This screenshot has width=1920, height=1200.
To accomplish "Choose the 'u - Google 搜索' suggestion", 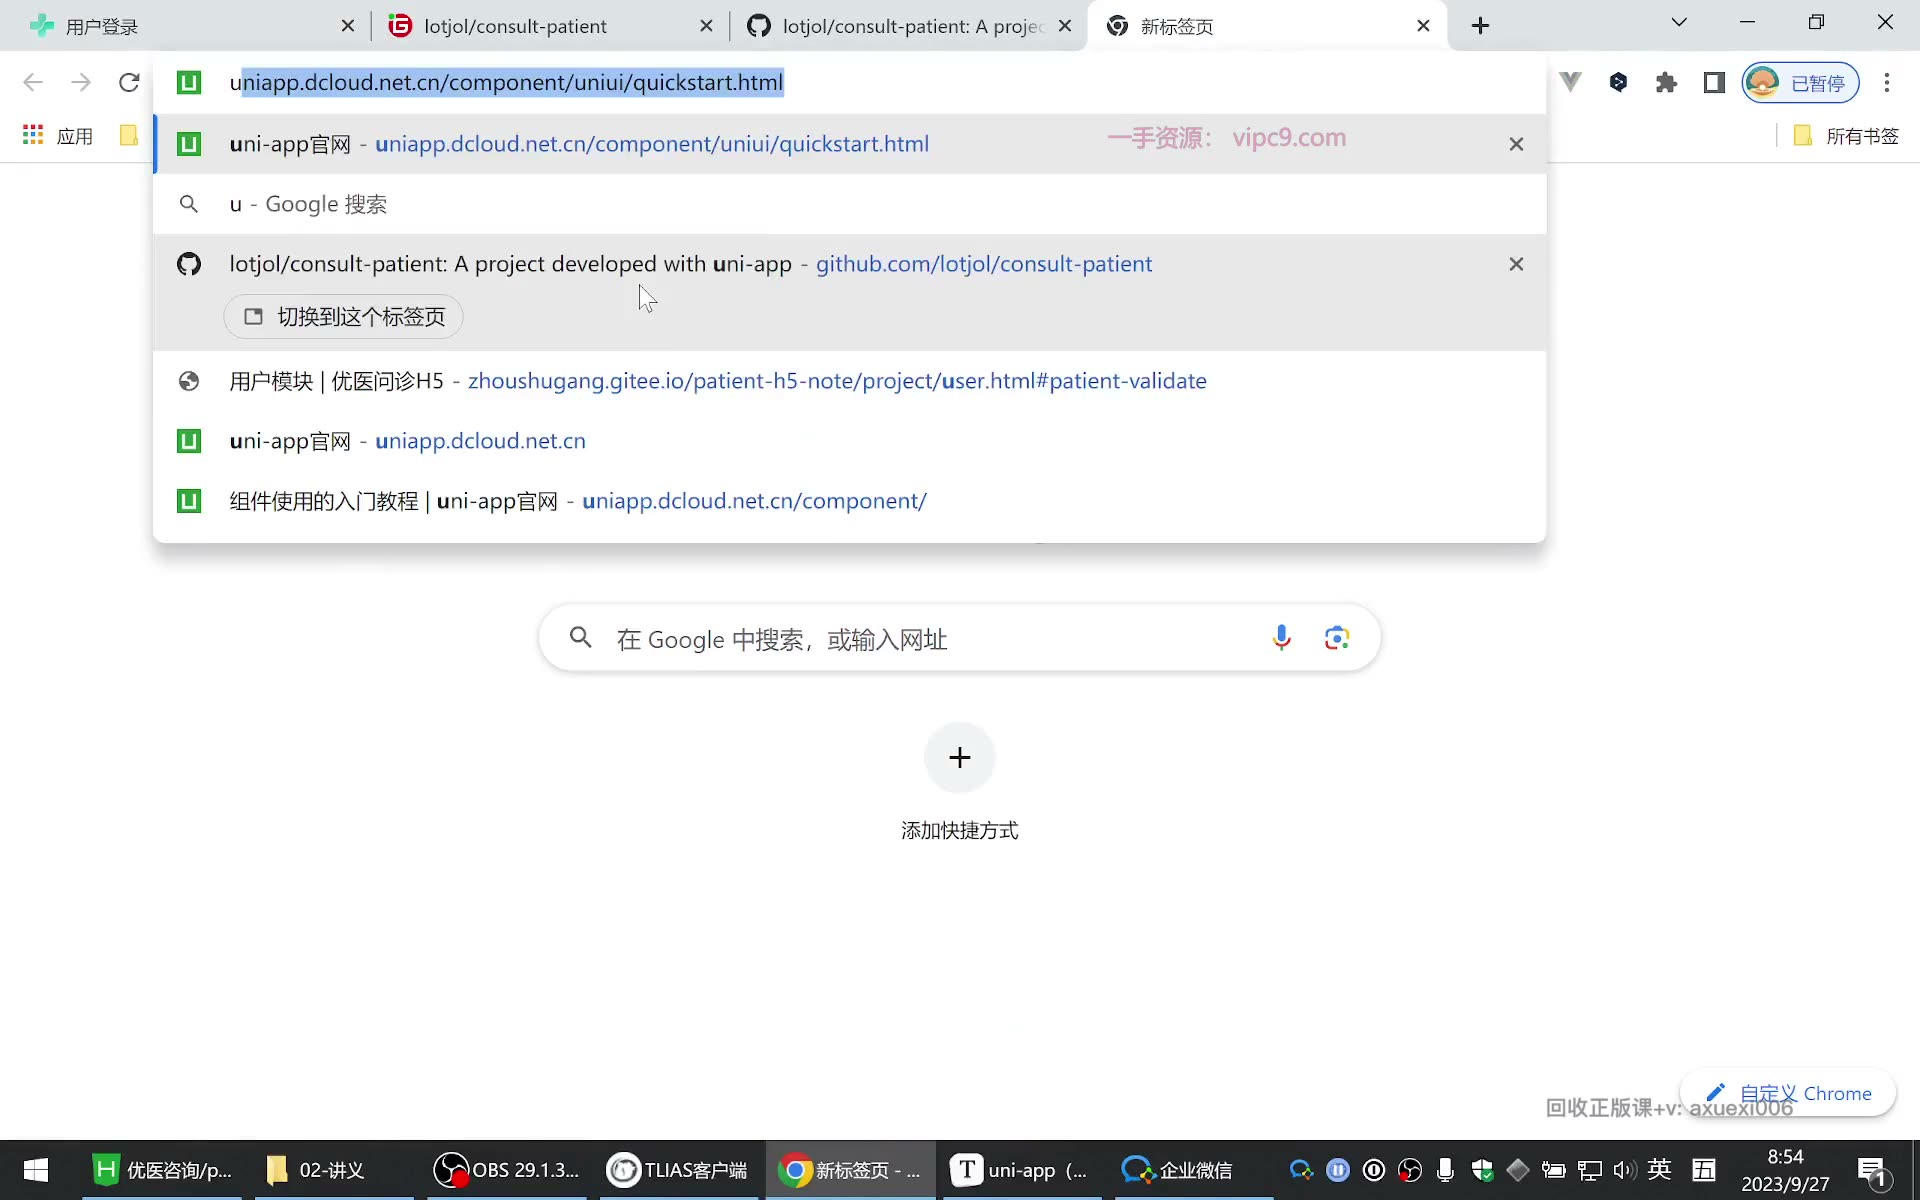I will point(850,204).
